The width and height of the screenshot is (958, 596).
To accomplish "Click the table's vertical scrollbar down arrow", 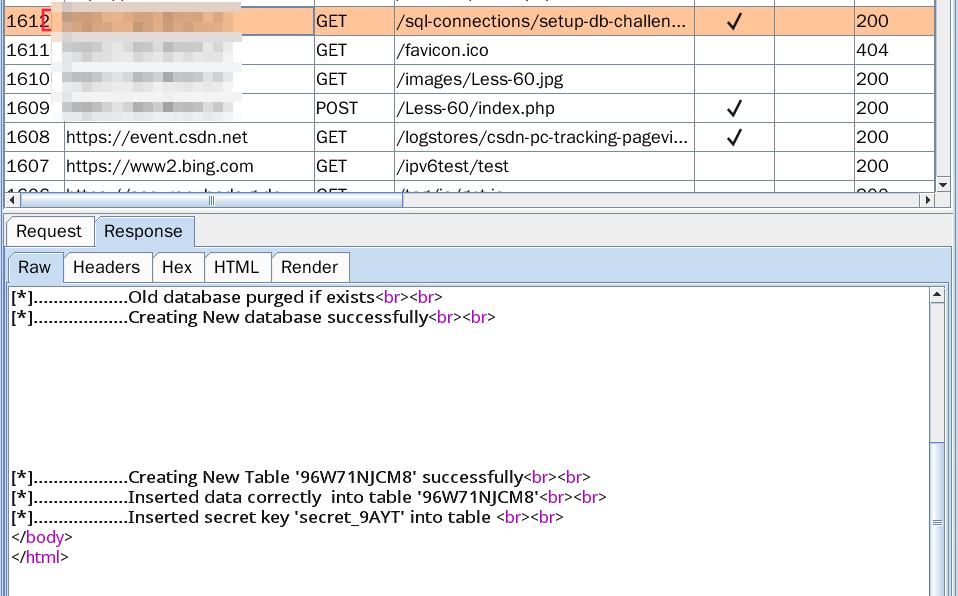I will (x=943, y=185).
